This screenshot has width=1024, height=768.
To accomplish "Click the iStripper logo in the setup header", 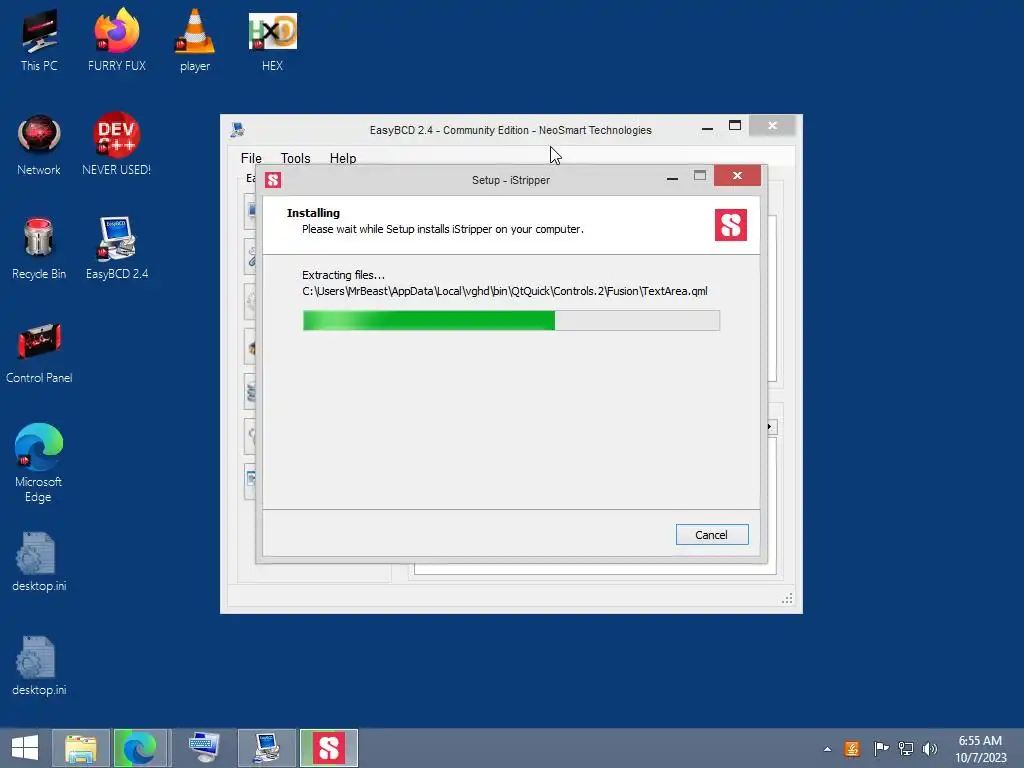I will [x=731, y=225].
